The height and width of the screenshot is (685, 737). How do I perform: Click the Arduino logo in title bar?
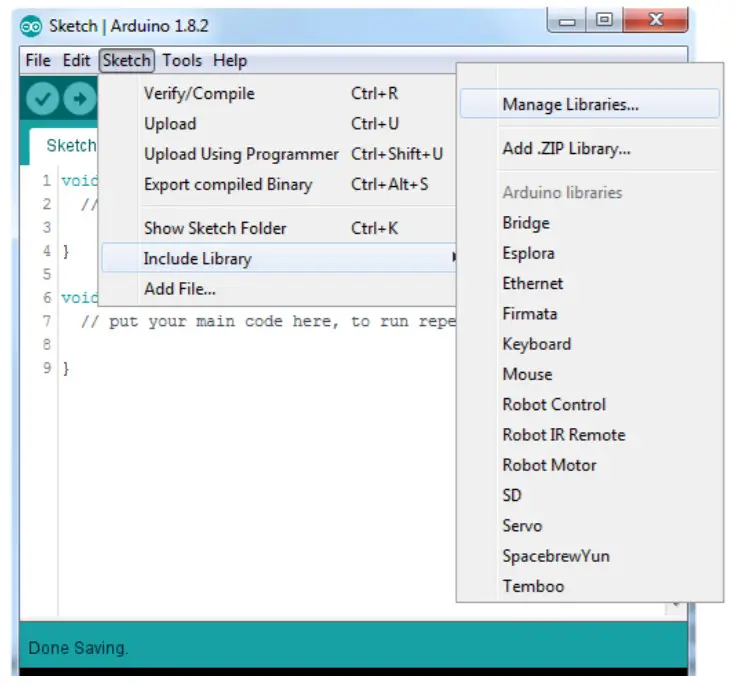31,26
